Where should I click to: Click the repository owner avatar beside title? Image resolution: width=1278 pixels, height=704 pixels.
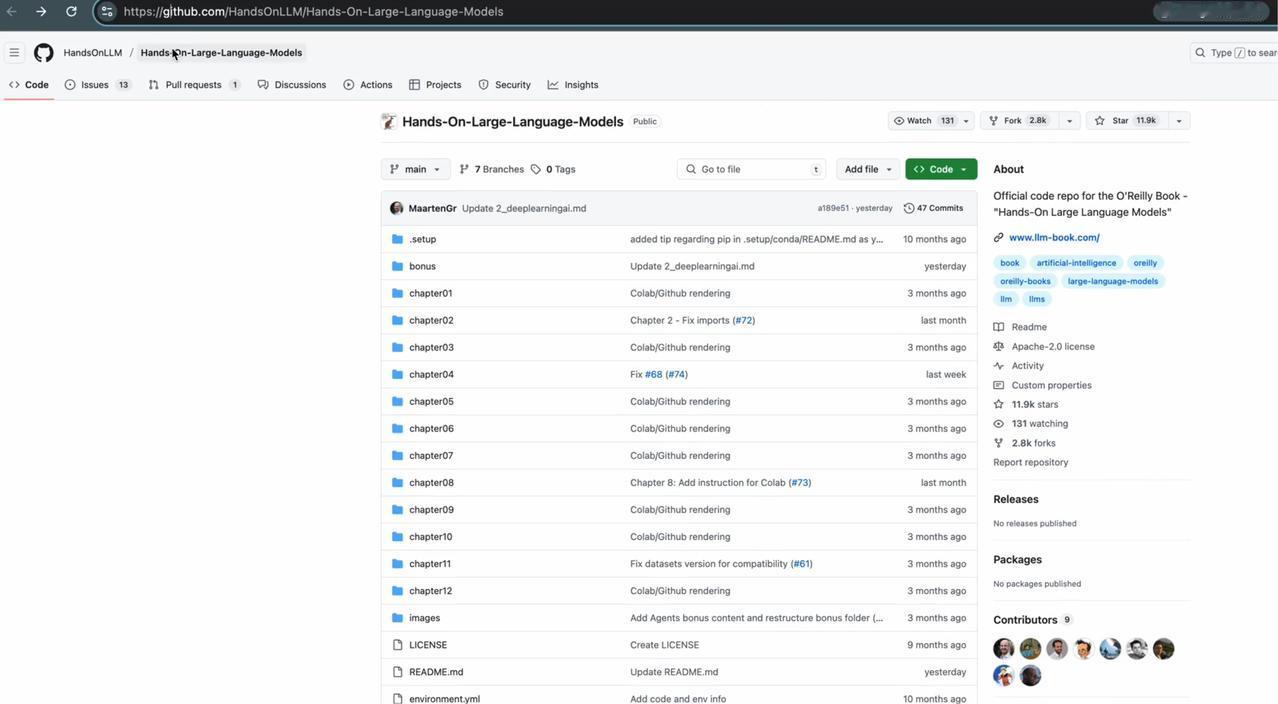point(389,122)
